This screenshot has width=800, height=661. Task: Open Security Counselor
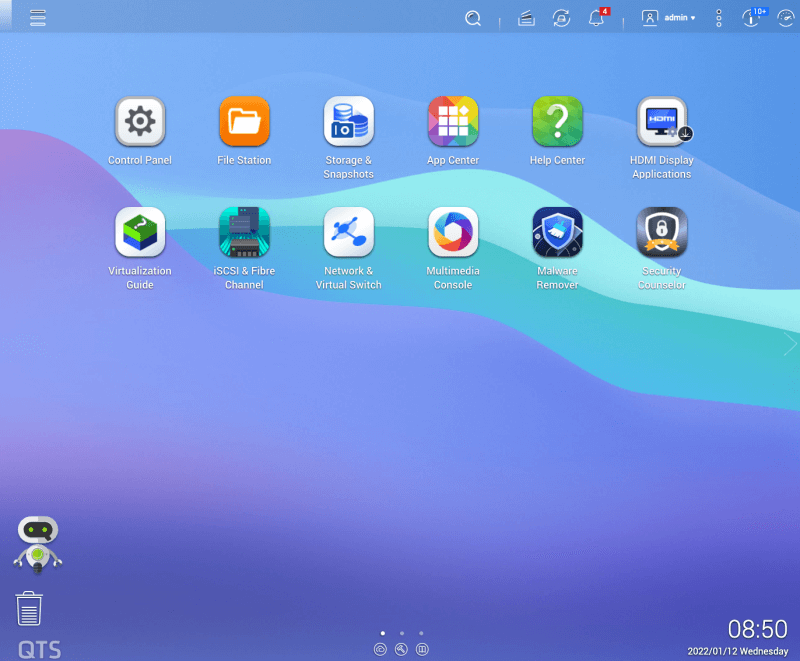point(661,232)
